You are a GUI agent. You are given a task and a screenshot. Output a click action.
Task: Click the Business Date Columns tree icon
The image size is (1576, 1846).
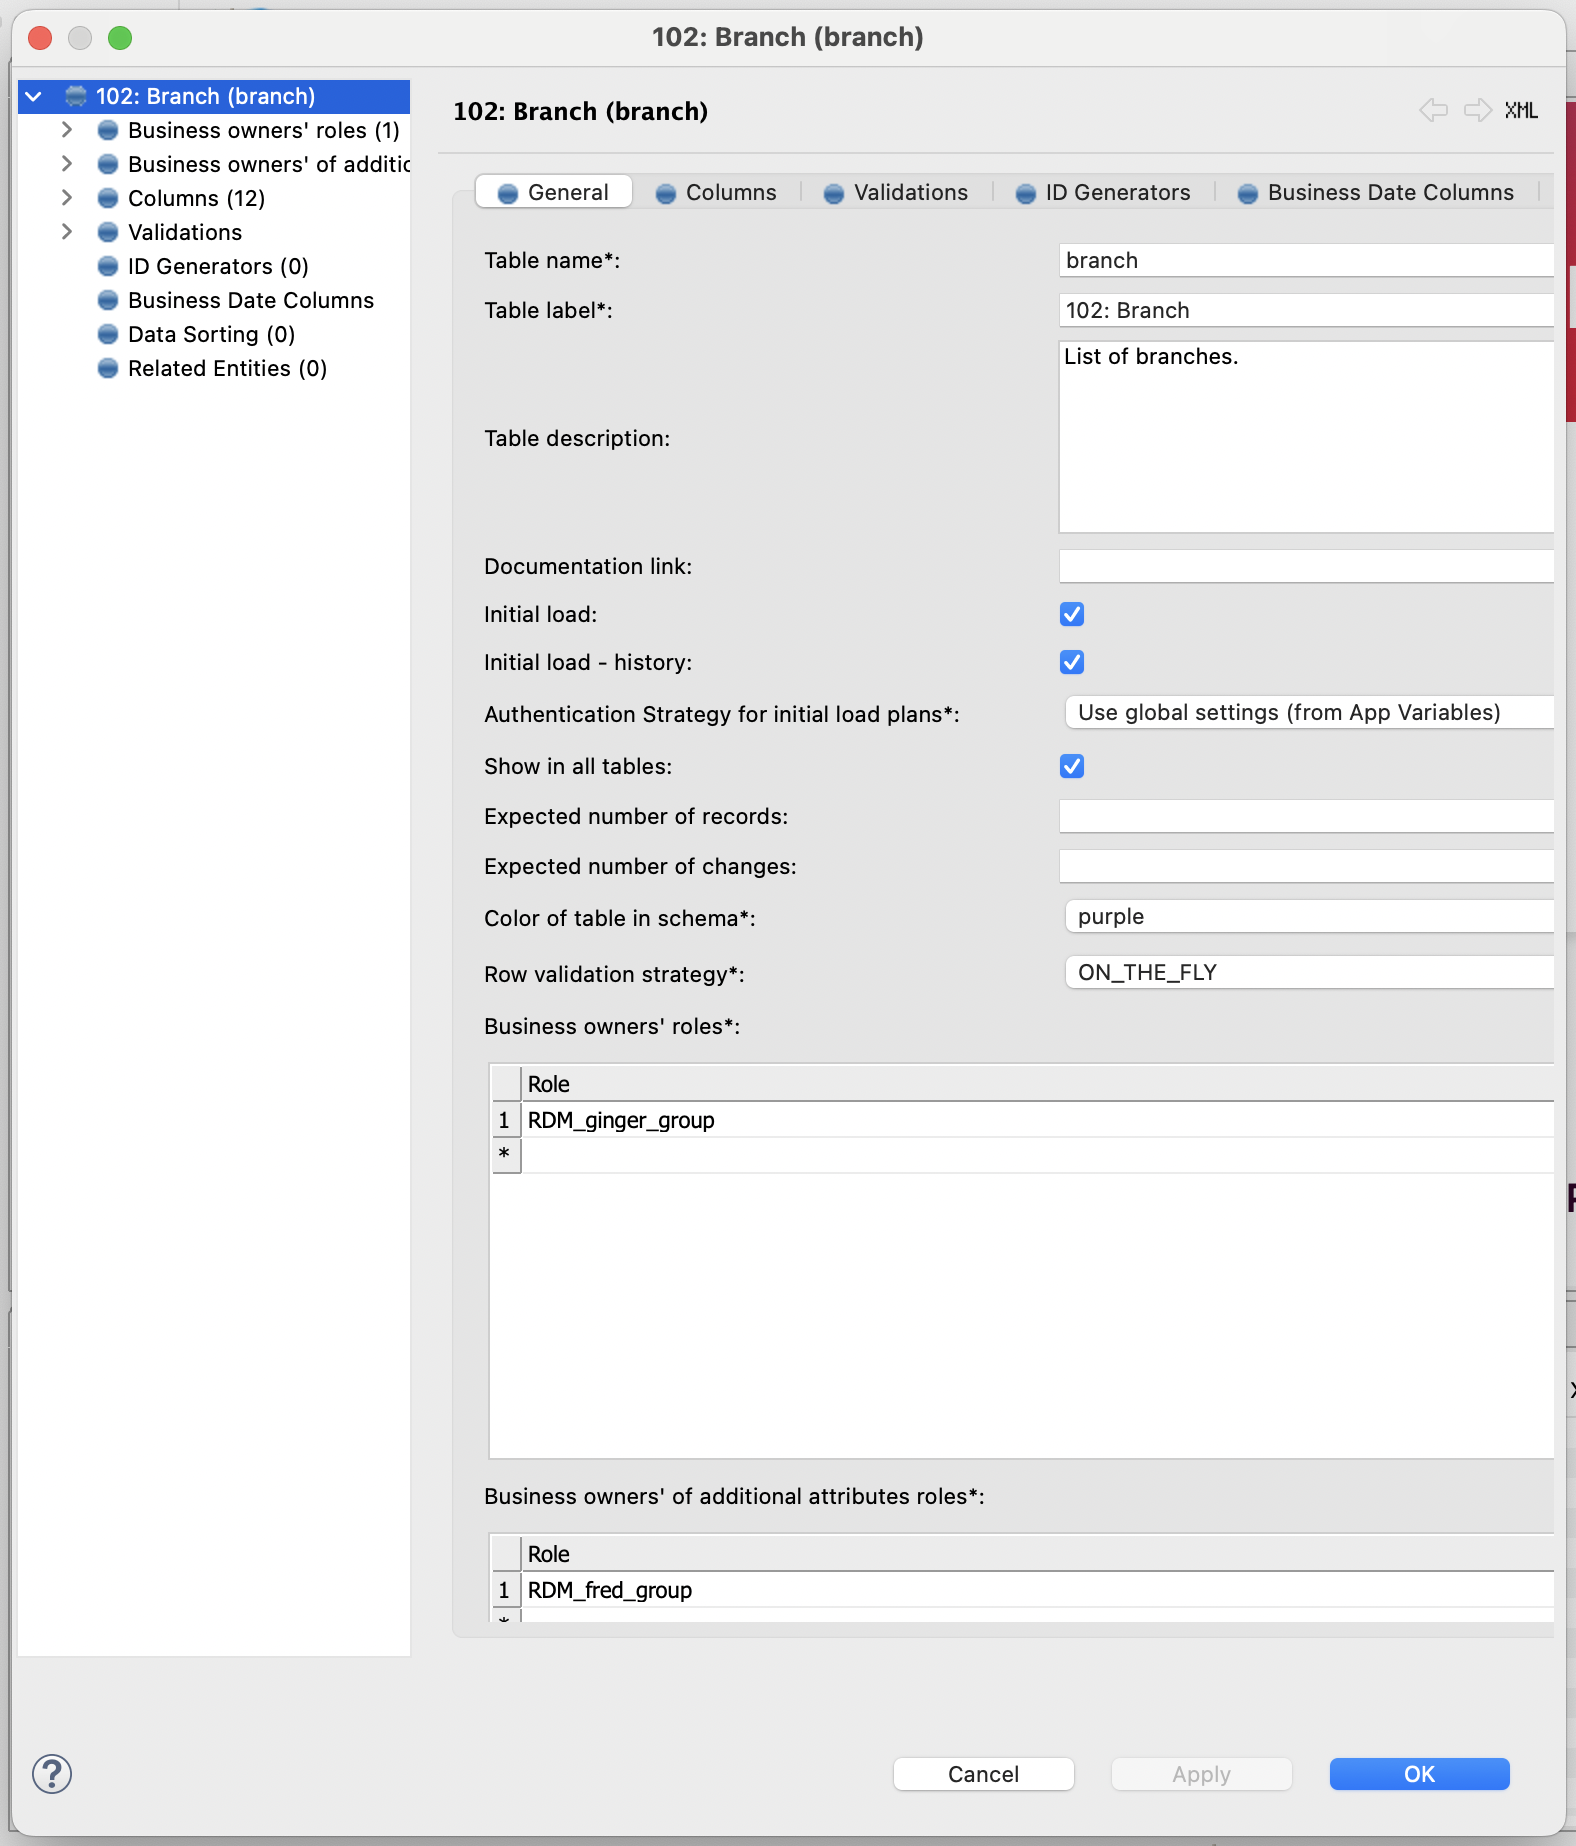(x=108, y=300)
